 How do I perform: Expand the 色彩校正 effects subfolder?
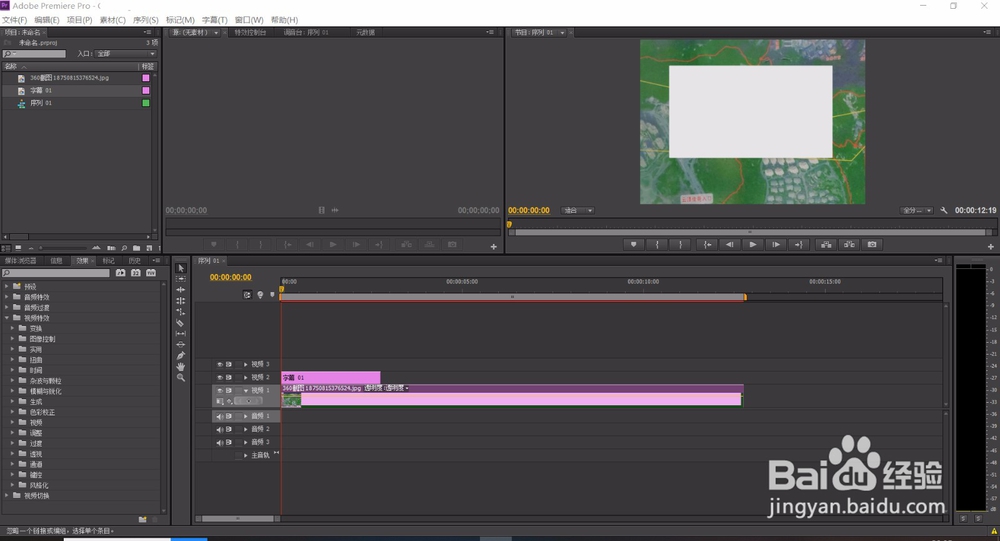coord(12,412)
